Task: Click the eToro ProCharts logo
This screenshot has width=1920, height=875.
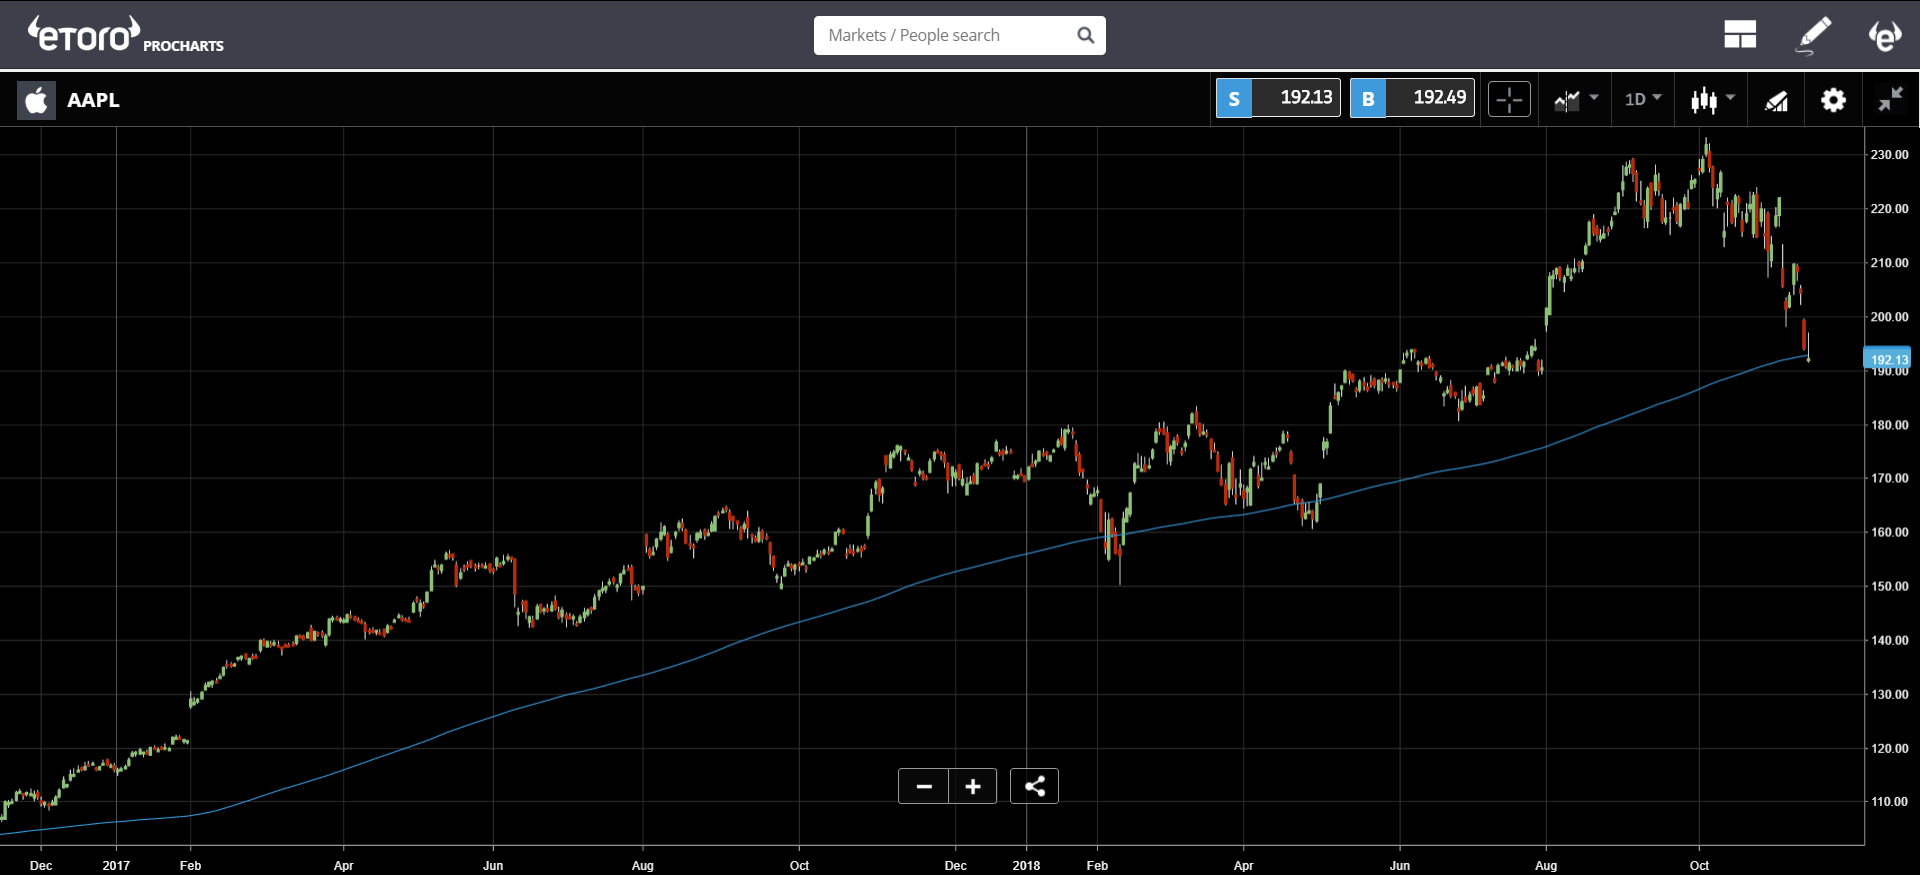Action: [126, 35]
